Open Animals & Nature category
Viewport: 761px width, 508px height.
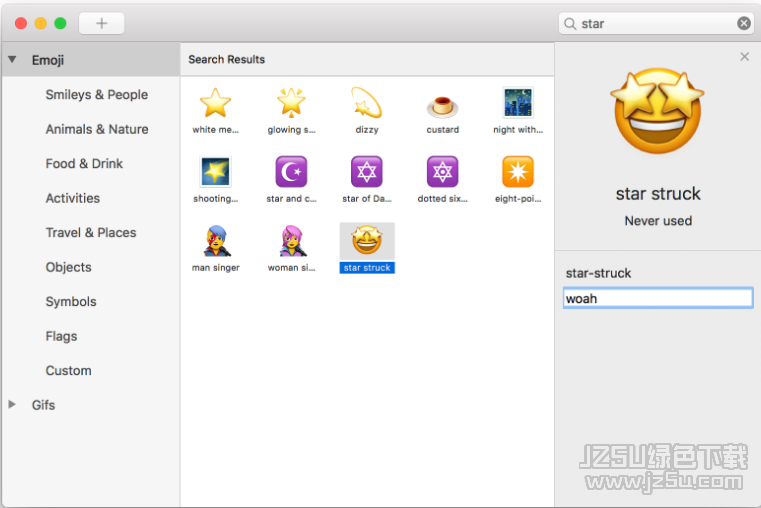97,129
